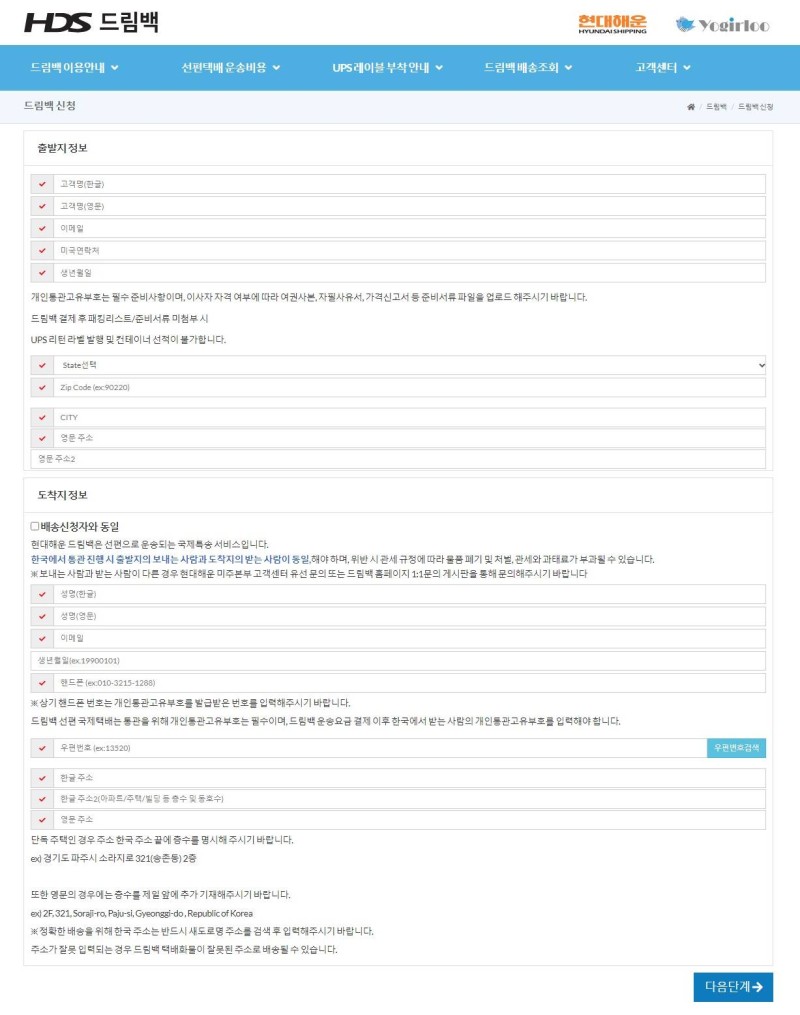Focus the 한글 주소 input field
The height and width of the screenshot is (1015, 800).
point(410,777)
